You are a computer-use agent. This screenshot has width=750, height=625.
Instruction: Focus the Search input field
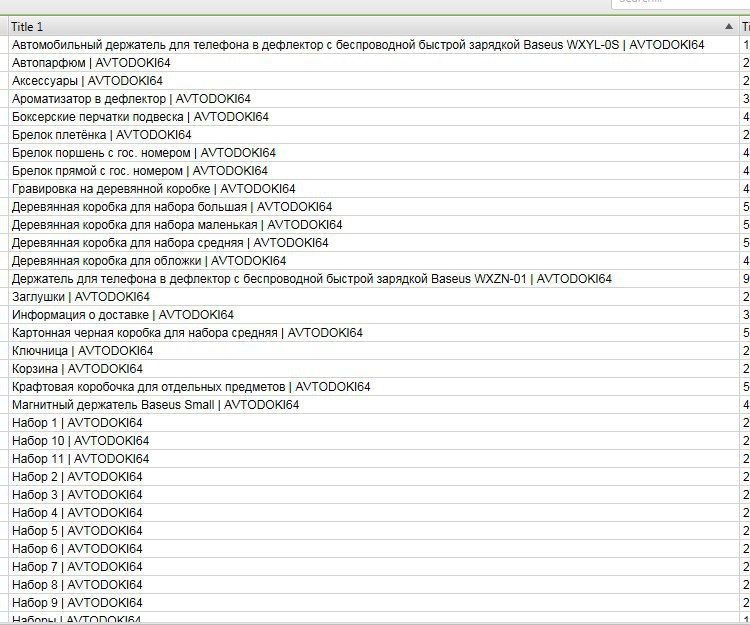point(681,3)
